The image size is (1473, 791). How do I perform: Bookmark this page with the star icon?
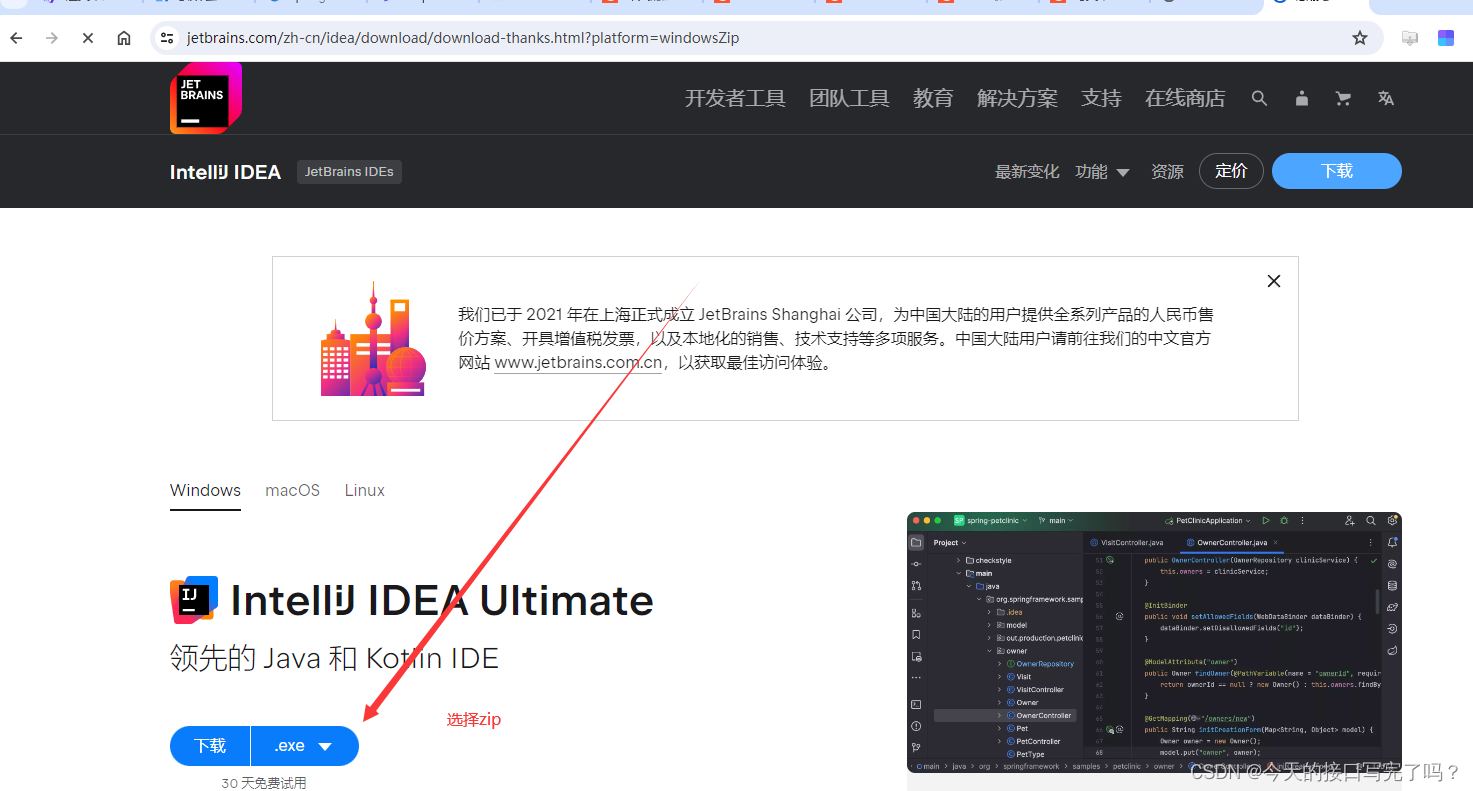1360,38
